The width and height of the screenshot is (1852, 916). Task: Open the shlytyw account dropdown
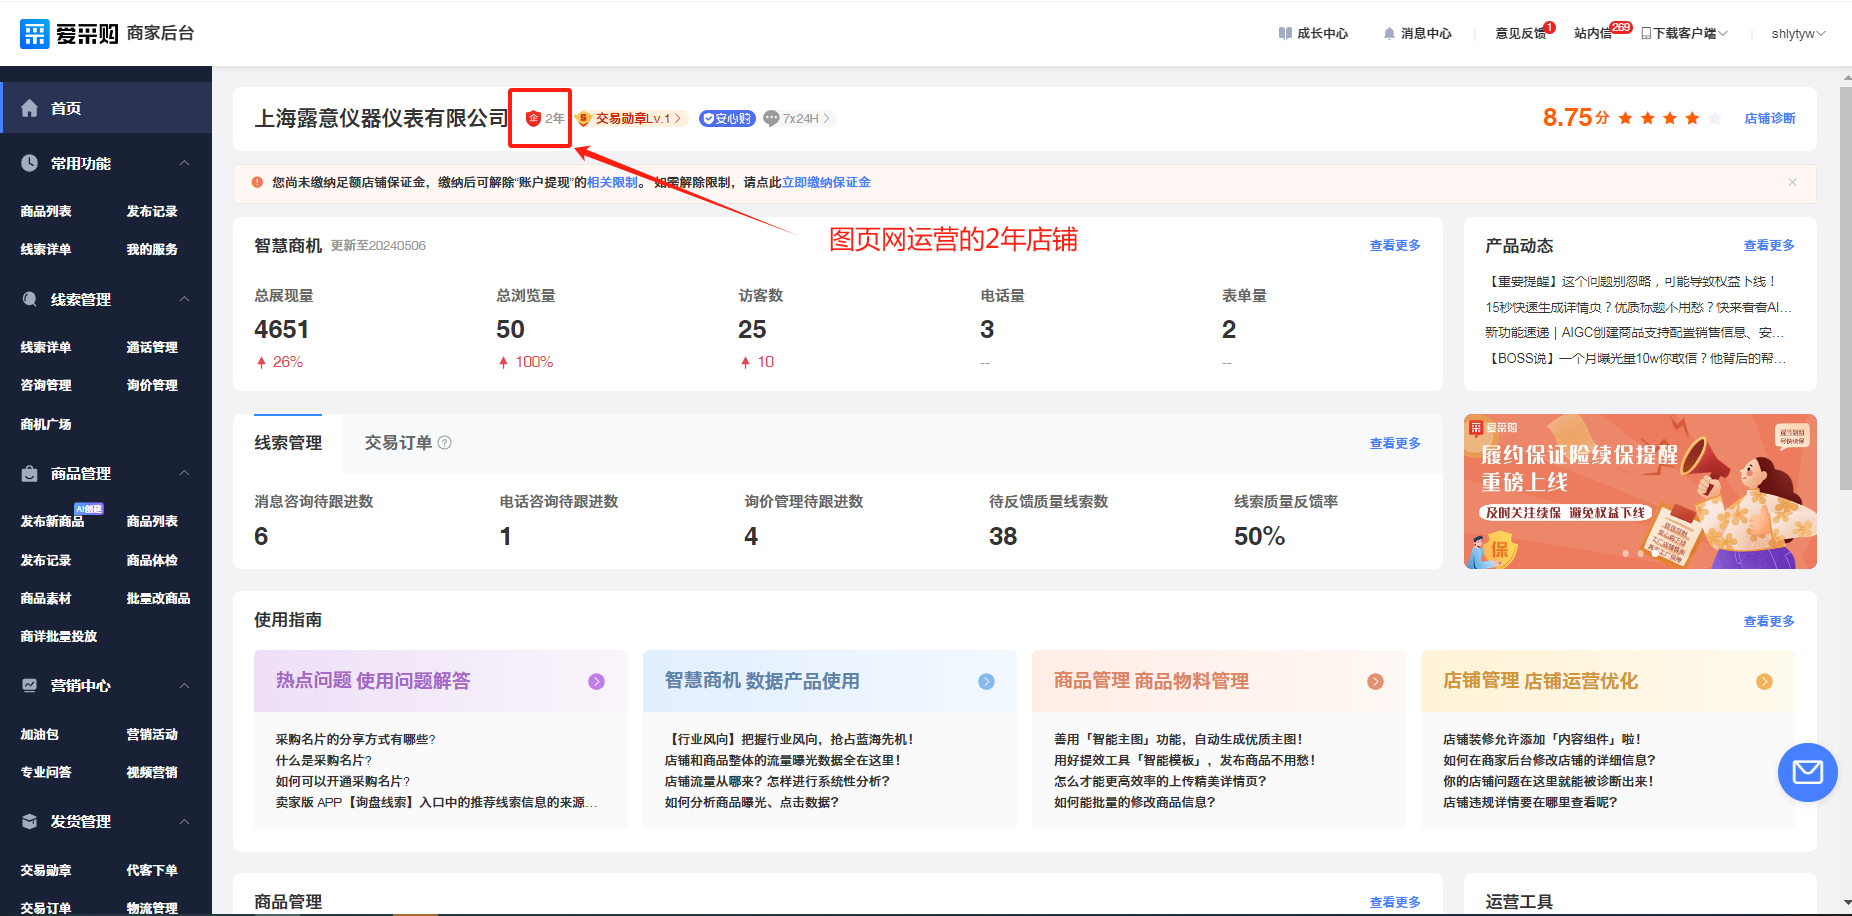click(1797, 33)
